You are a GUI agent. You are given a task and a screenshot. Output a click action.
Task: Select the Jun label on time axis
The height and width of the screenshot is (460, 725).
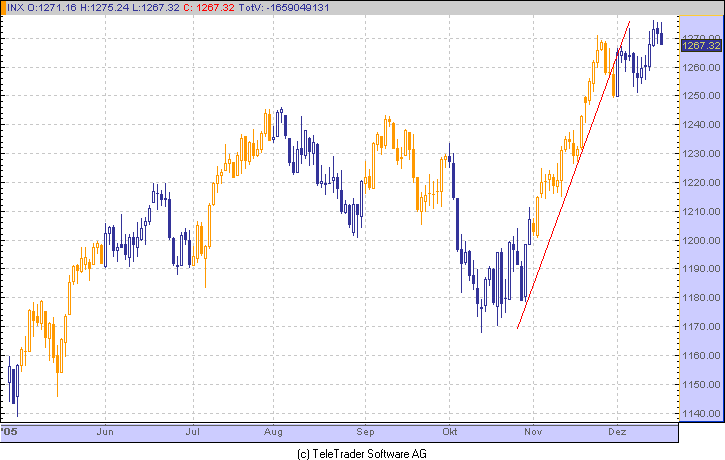[105, 432]
